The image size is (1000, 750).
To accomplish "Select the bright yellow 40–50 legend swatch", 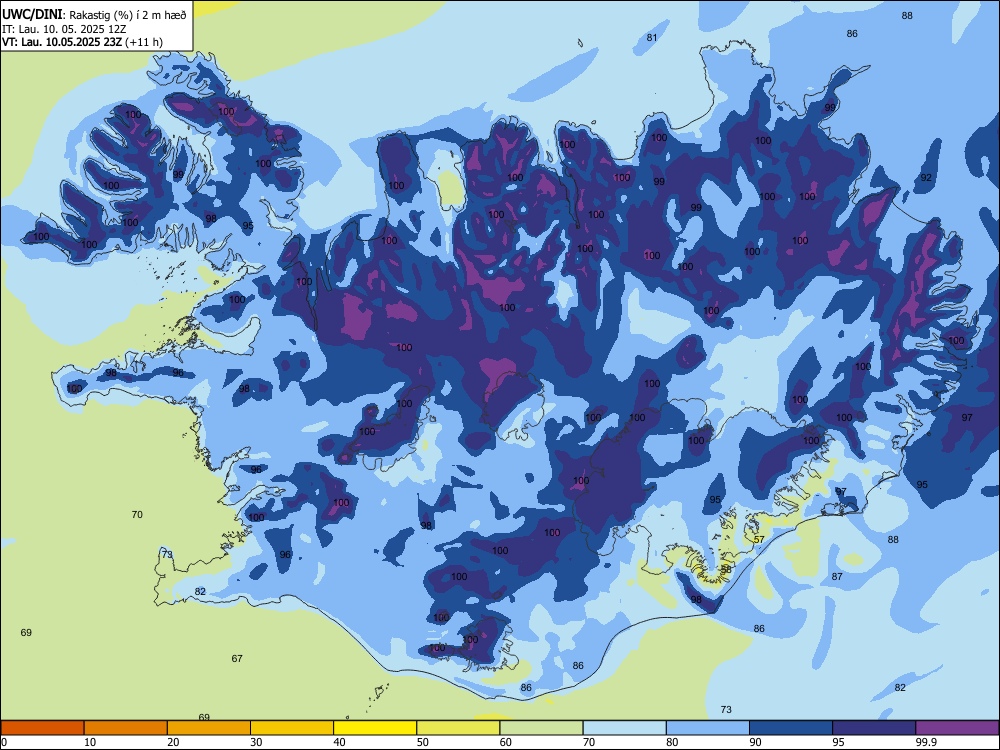I will [x=375, y=728].
